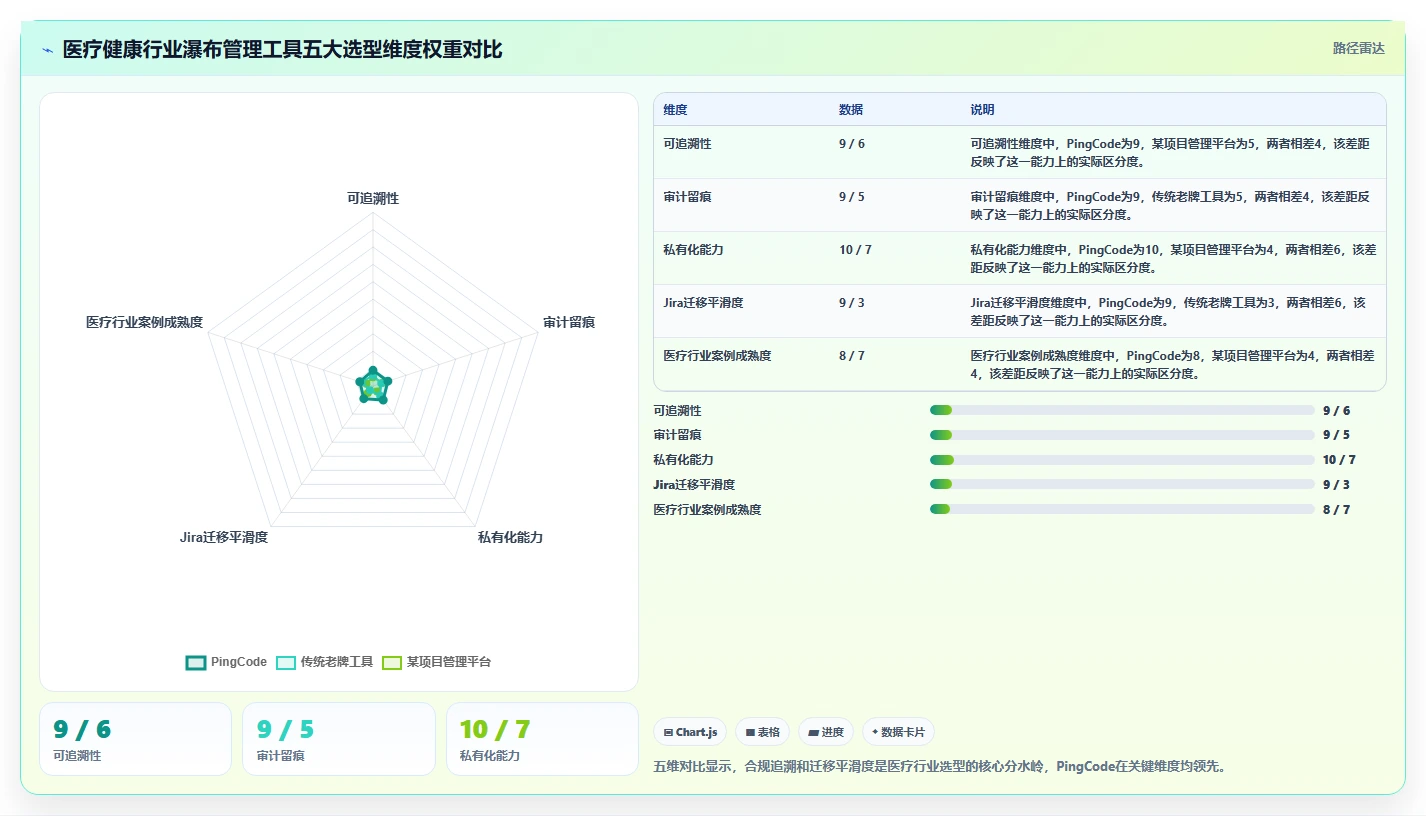Viewport: 1426px width, 816px height.
Task: Select the 表格 tag
Action: pos(762,732)
